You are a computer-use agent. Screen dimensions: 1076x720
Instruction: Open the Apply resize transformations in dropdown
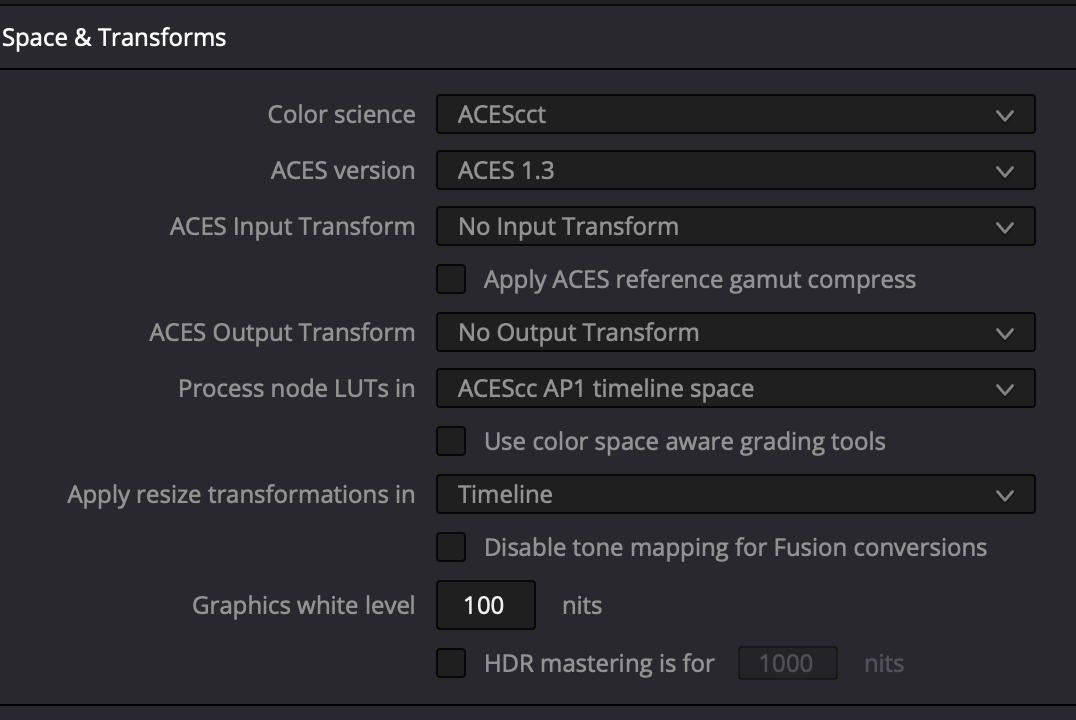(x=735, y=495)
